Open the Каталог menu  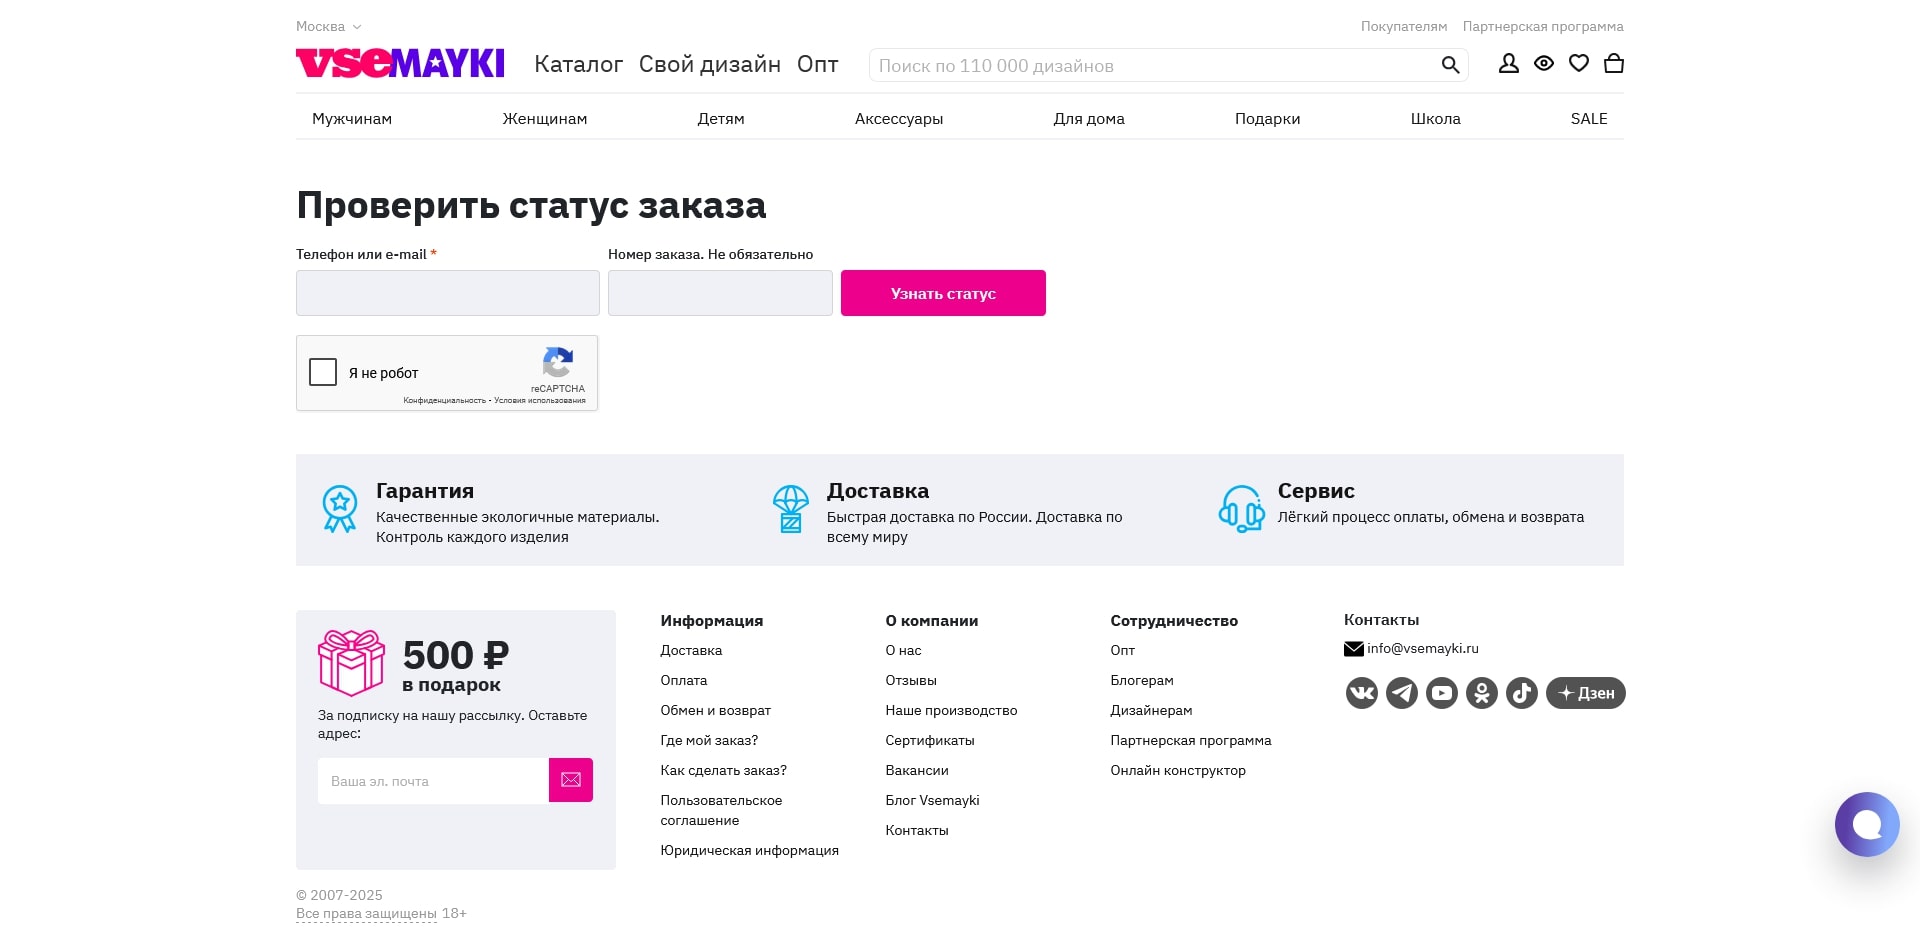(578, 64)
